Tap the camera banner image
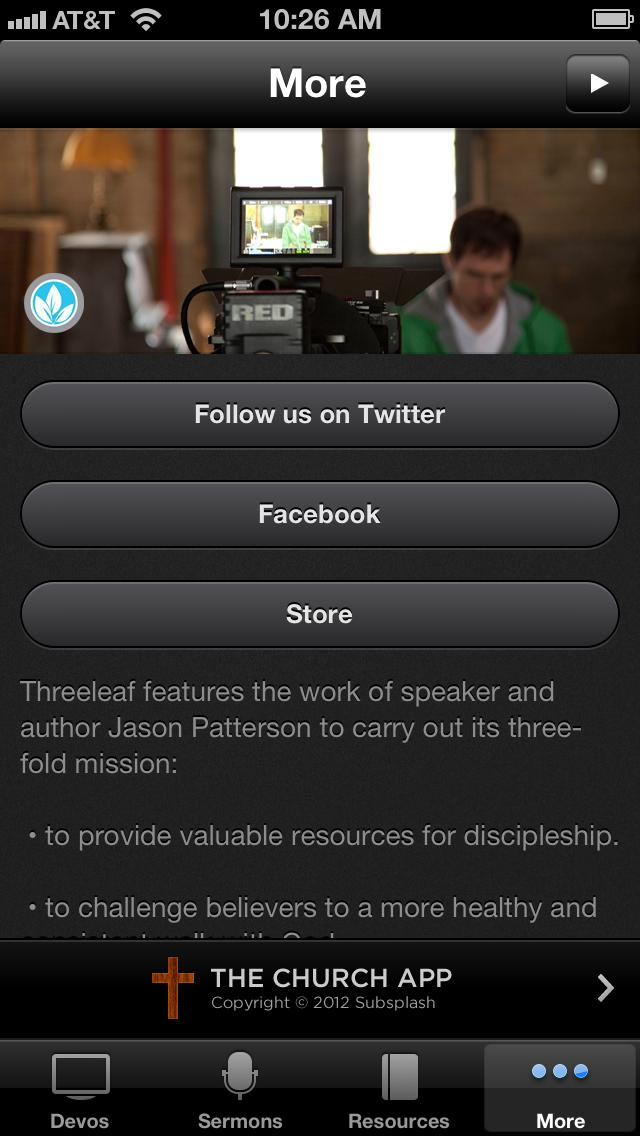This screenshot has height=1136, width=640. [x=320, y=241]
